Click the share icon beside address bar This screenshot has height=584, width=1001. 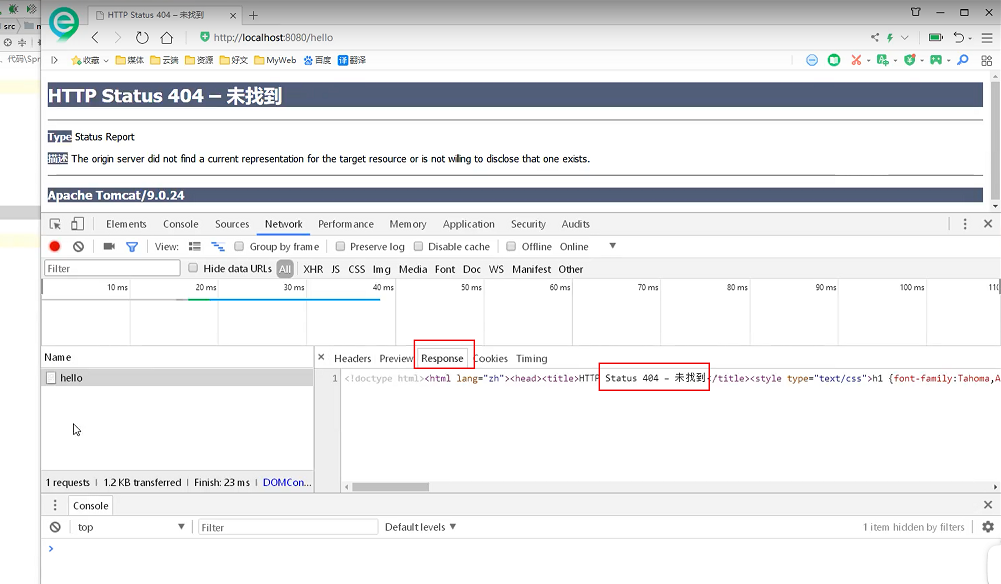click(x=875, y=37)
